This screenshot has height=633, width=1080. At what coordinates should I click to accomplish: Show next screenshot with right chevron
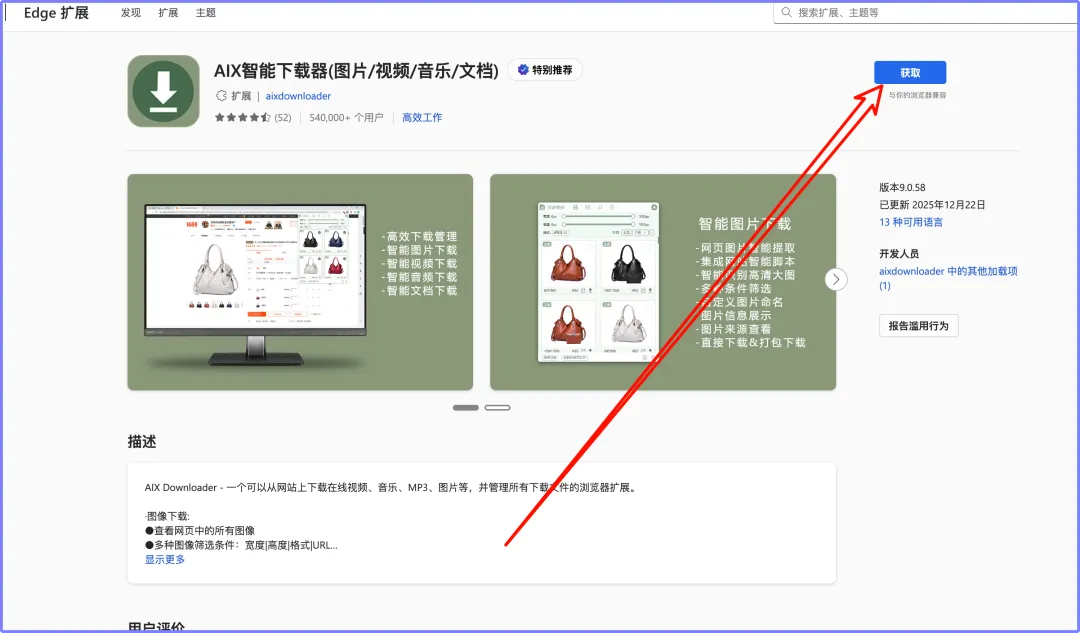pos(836,279)
